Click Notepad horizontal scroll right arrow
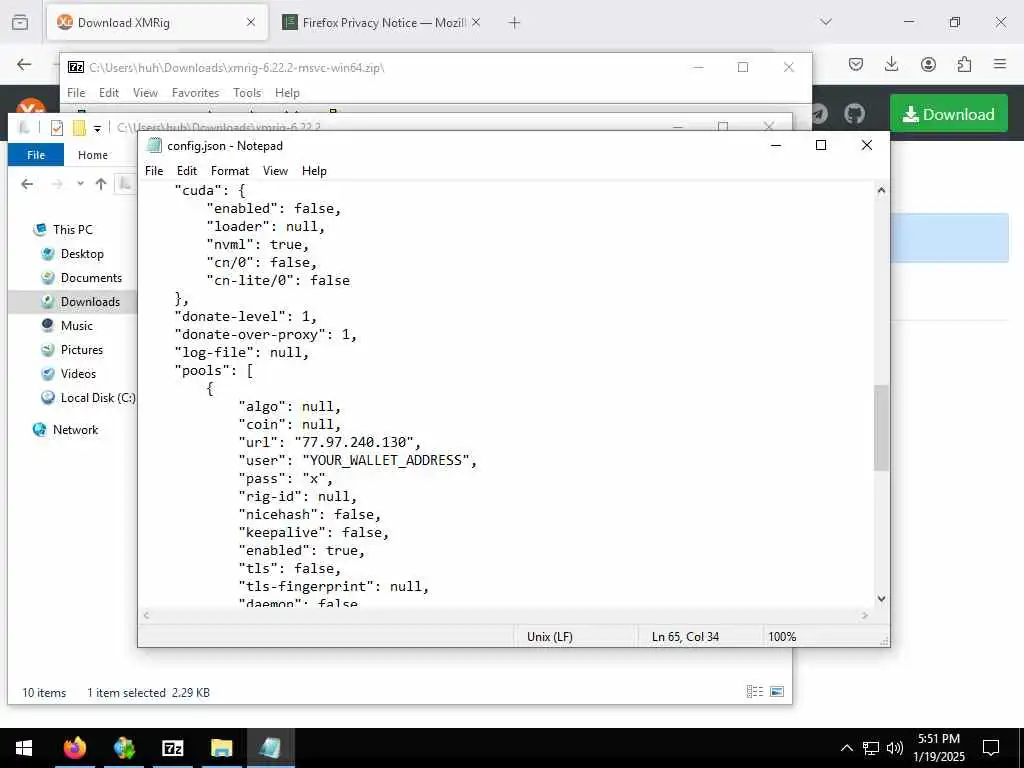The width and height of the screenshot is (1024, 768). [x=865, y=615]
